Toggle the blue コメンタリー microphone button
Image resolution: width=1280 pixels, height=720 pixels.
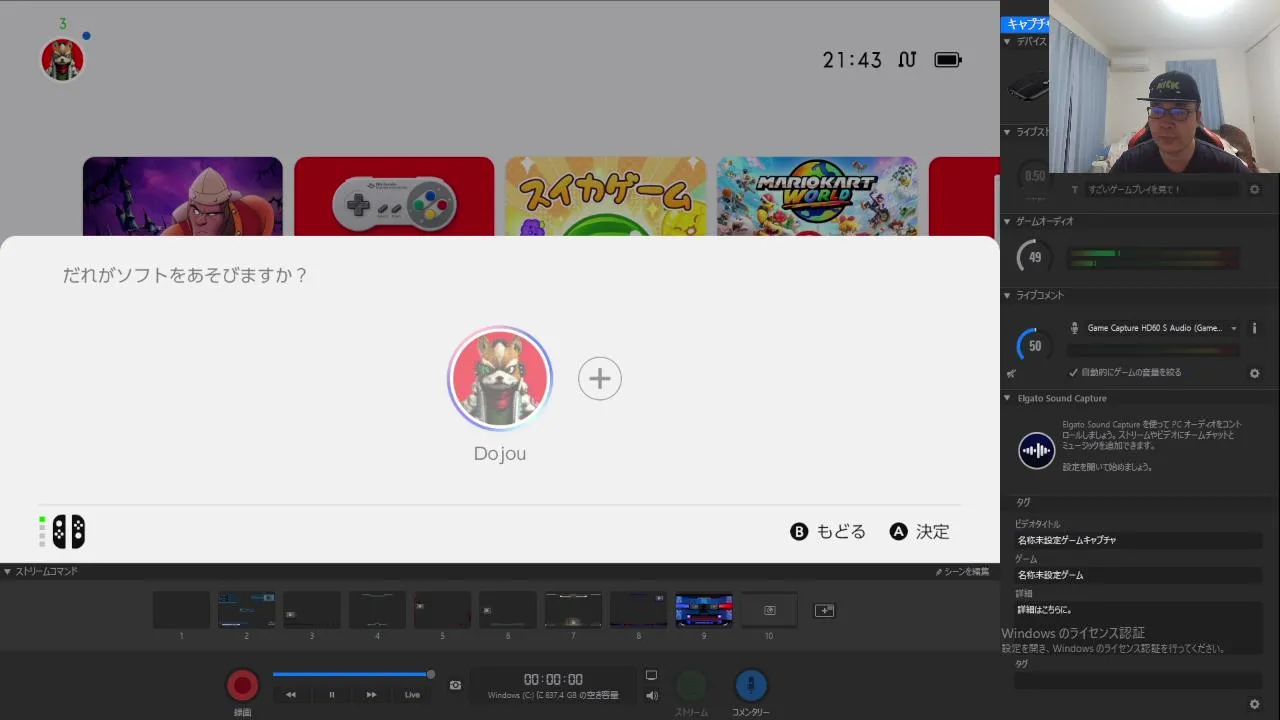point(751,686)
